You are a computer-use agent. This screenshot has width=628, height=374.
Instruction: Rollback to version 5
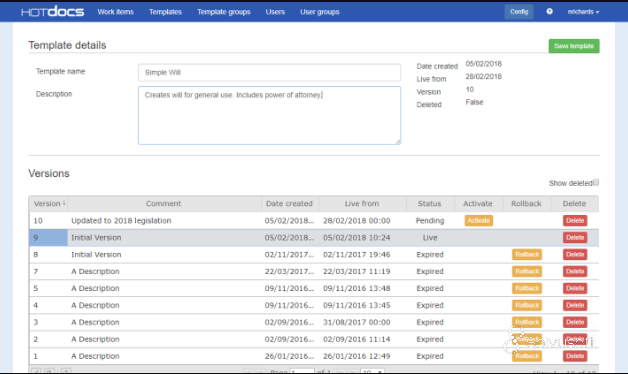pos(527,288)
